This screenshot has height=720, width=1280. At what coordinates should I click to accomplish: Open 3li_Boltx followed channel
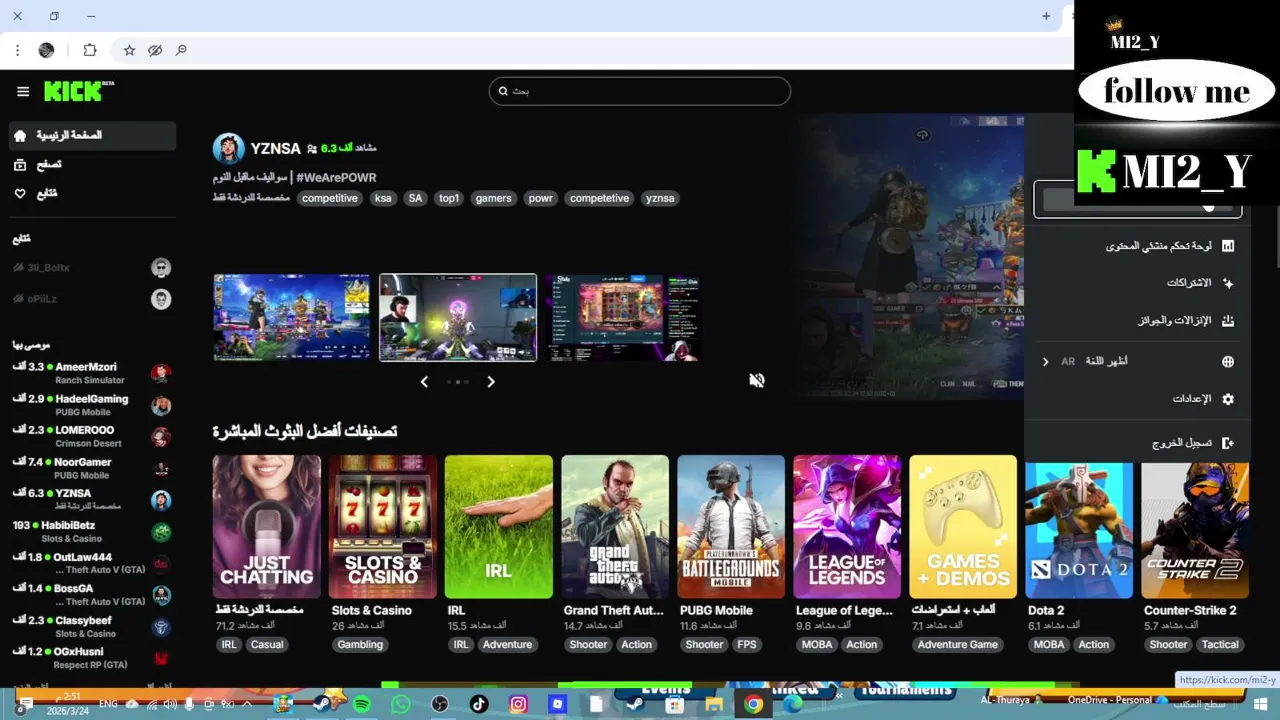(x=92, y=268)
